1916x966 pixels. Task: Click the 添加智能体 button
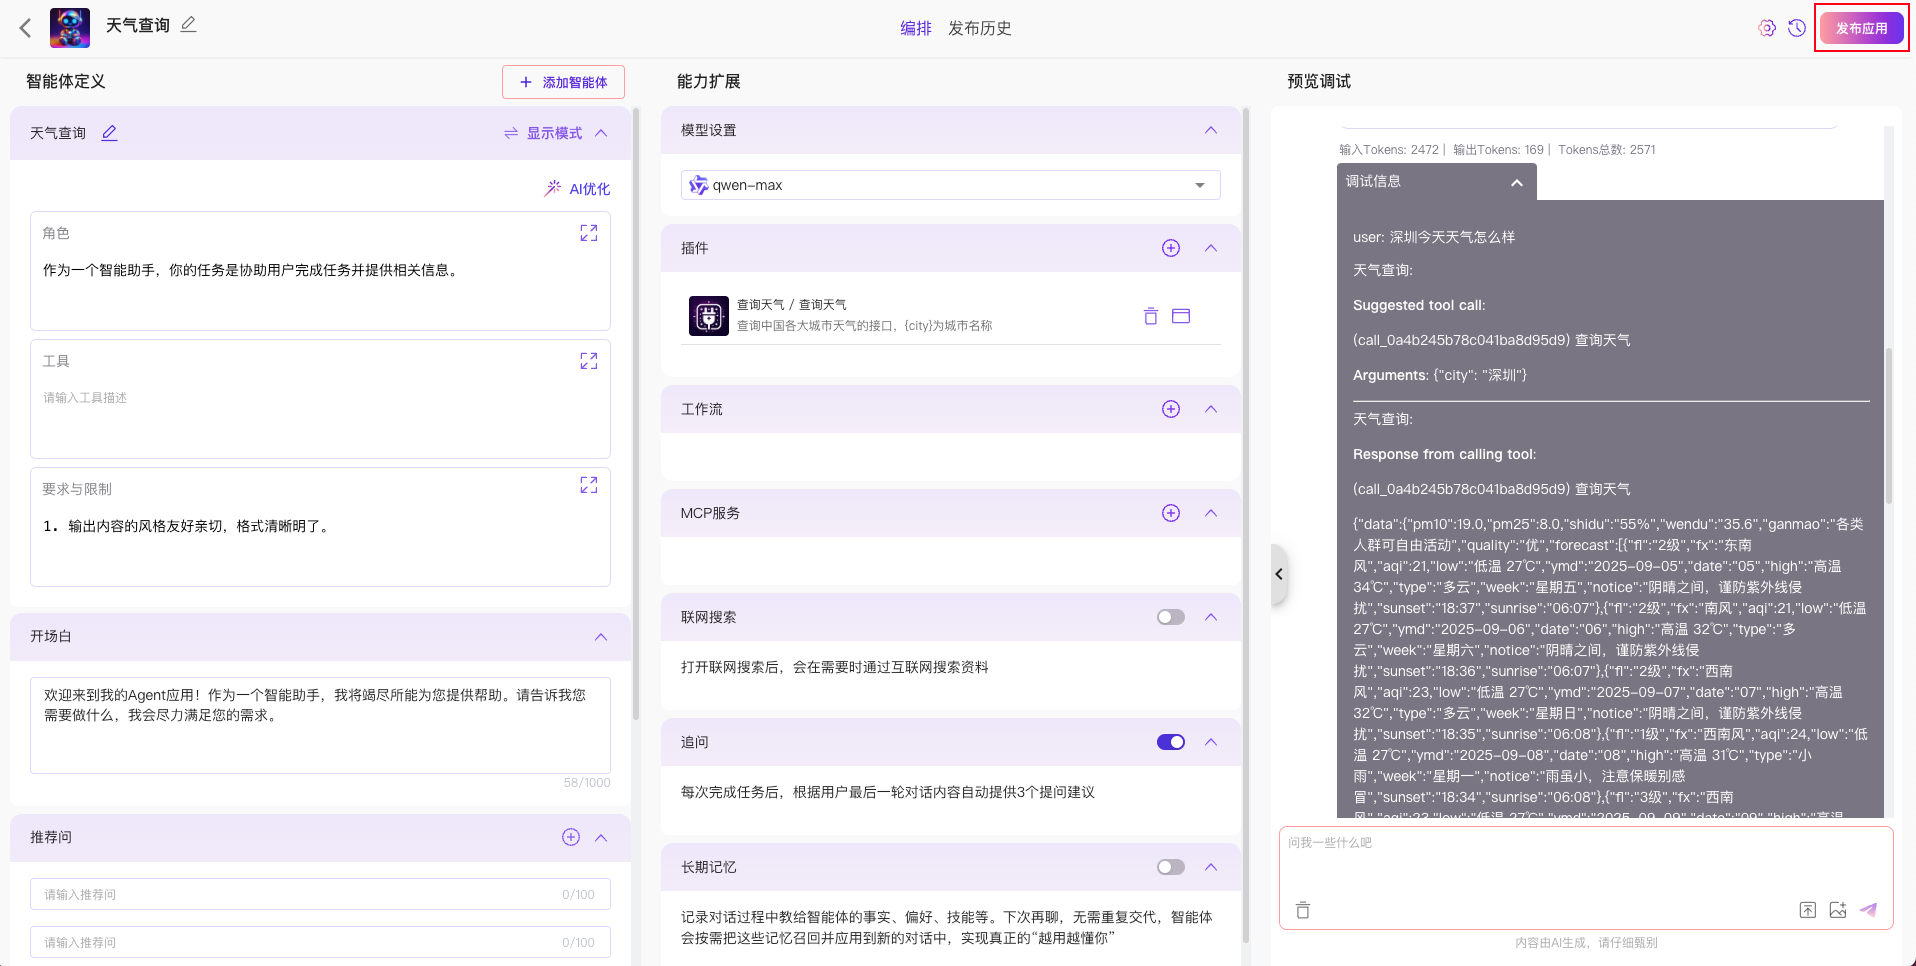563,82
